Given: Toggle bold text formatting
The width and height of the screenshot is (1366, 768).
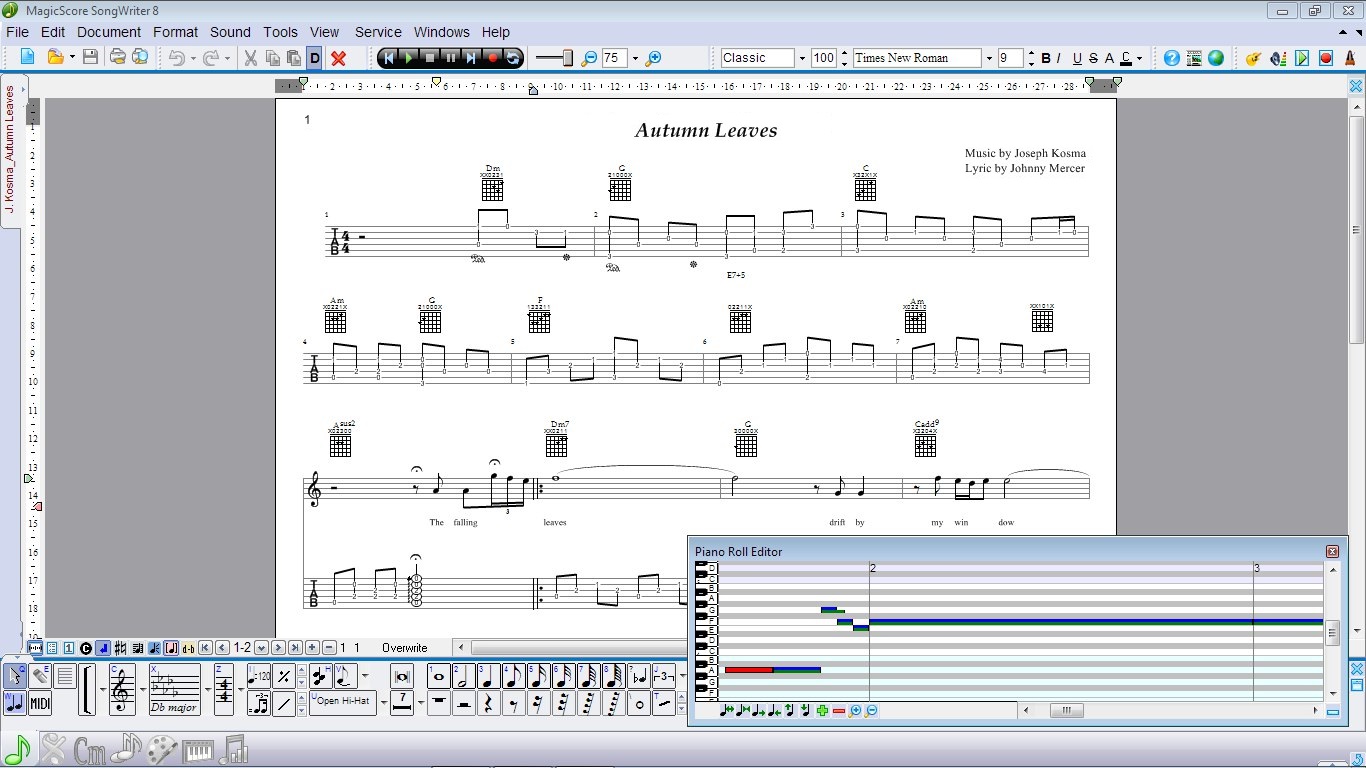Looking at the screenshot, I should pos(1046,58).
